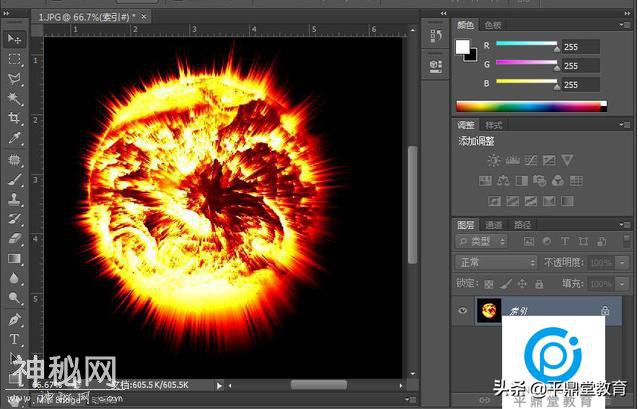Collapse right panels with double arrows
640x409 pixels.
pos(627,13)
